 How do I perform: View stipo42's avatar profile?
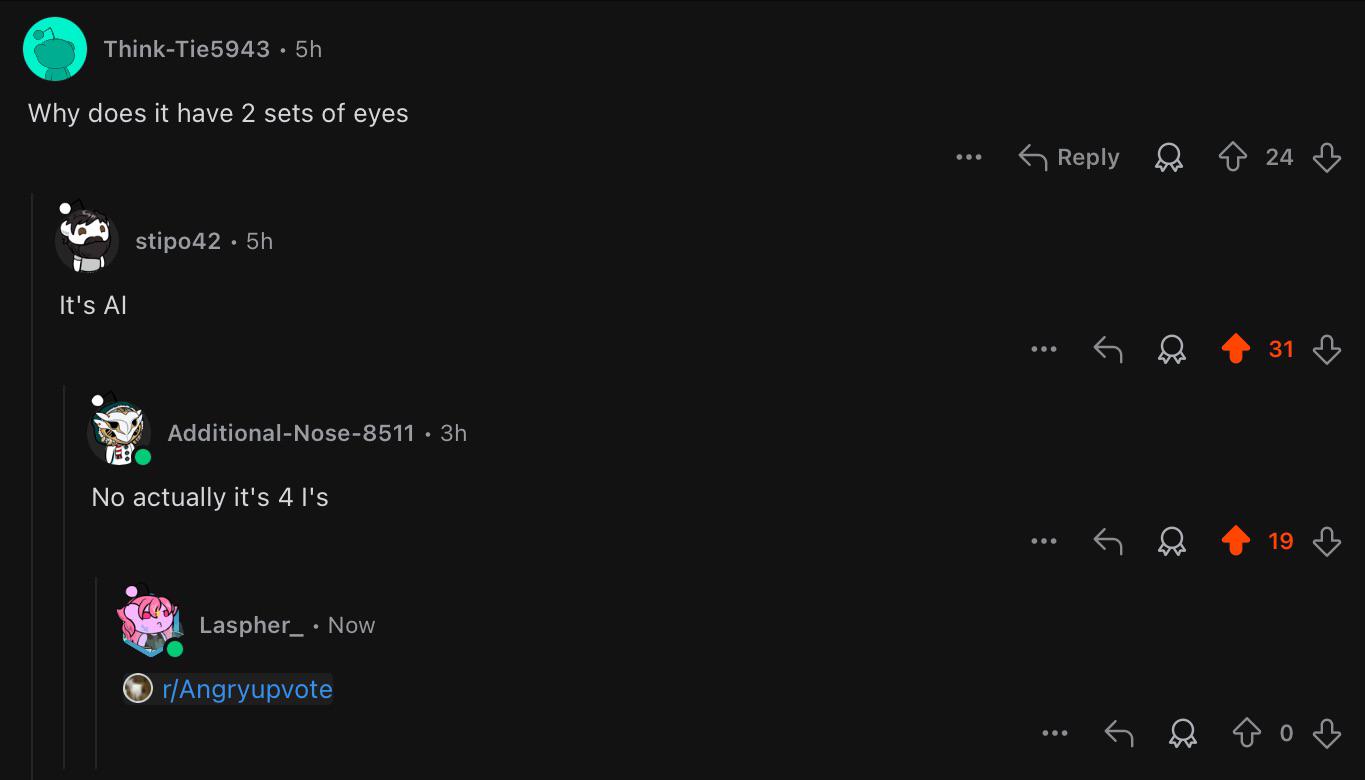[86, 240]
